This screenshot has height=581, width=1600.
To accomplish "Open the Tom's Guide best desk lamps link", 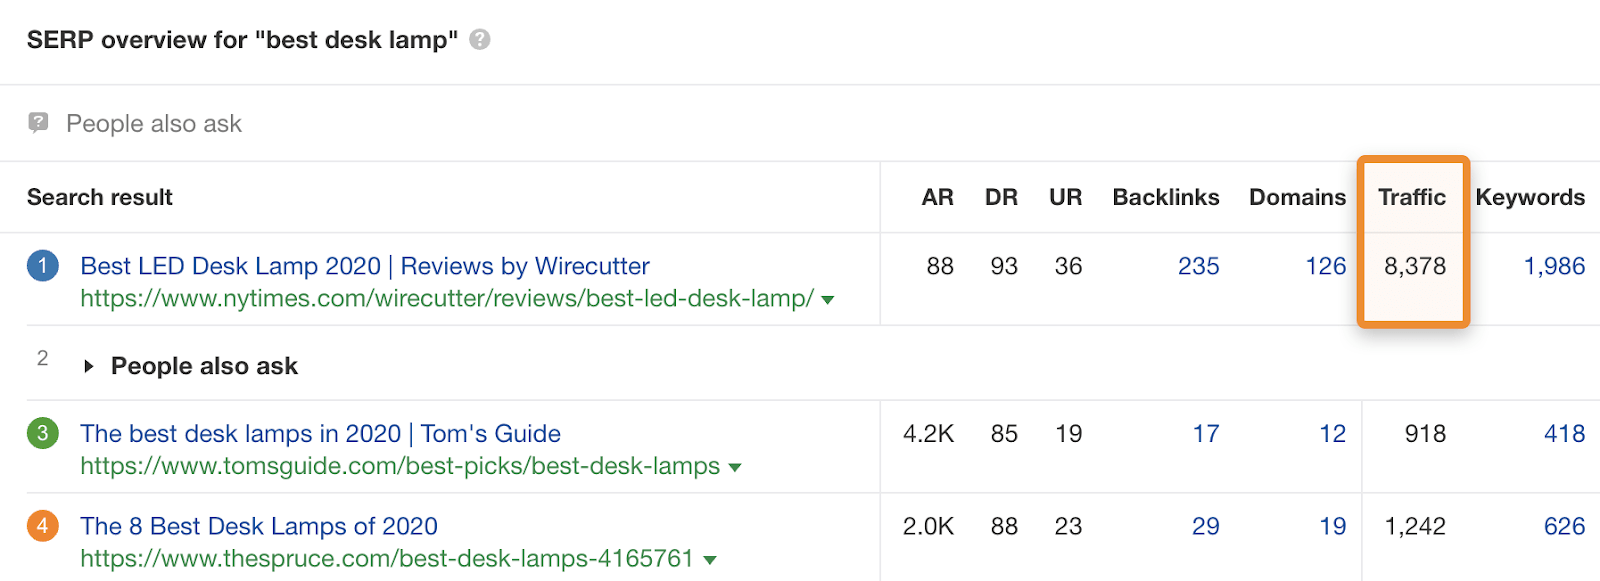I will pyautogui.click(x=321, y=433).
